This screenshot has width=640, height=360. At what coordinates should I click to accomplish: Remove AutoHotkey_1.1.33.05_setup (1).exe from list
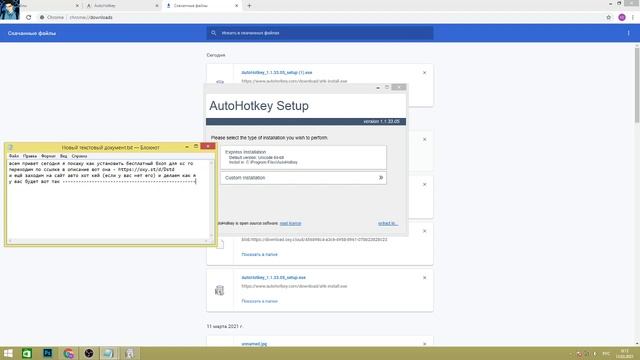click(x=424, y=73)
